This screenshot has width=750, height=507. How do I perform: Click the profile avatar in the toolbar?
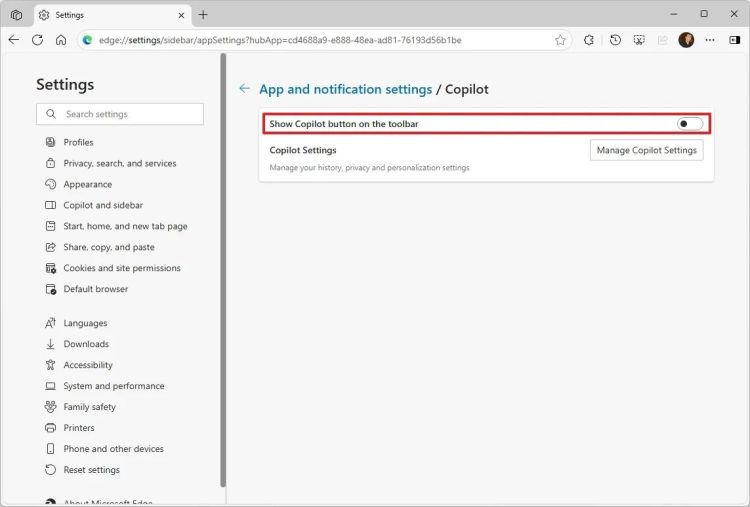pyautogui.click(x=686, y=40)
